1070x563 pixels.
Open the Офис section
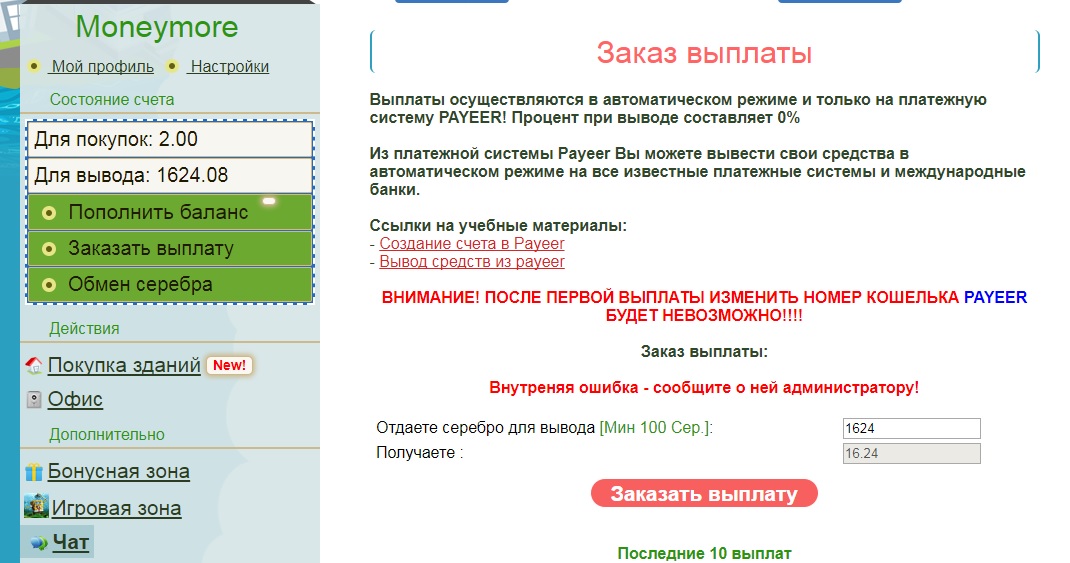pyautogui.click(x=75, y=399)
